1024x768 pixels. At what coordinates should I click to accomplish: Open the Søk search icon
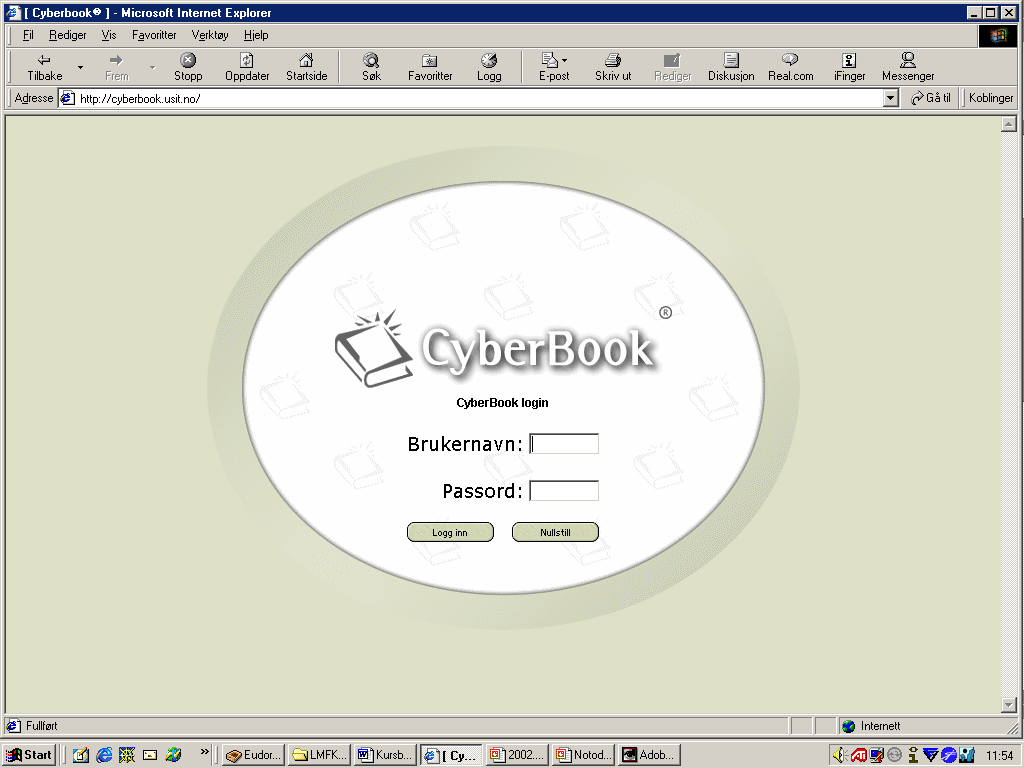point(371,61)
